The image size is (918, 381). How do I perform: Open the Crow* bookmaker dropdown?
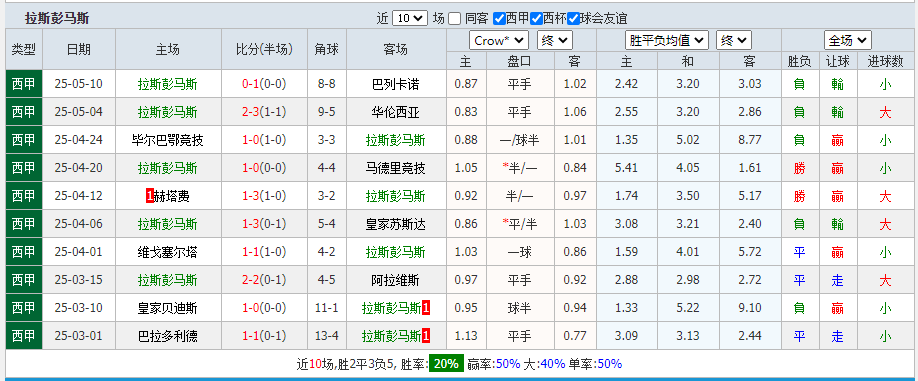tap(499, 40)
